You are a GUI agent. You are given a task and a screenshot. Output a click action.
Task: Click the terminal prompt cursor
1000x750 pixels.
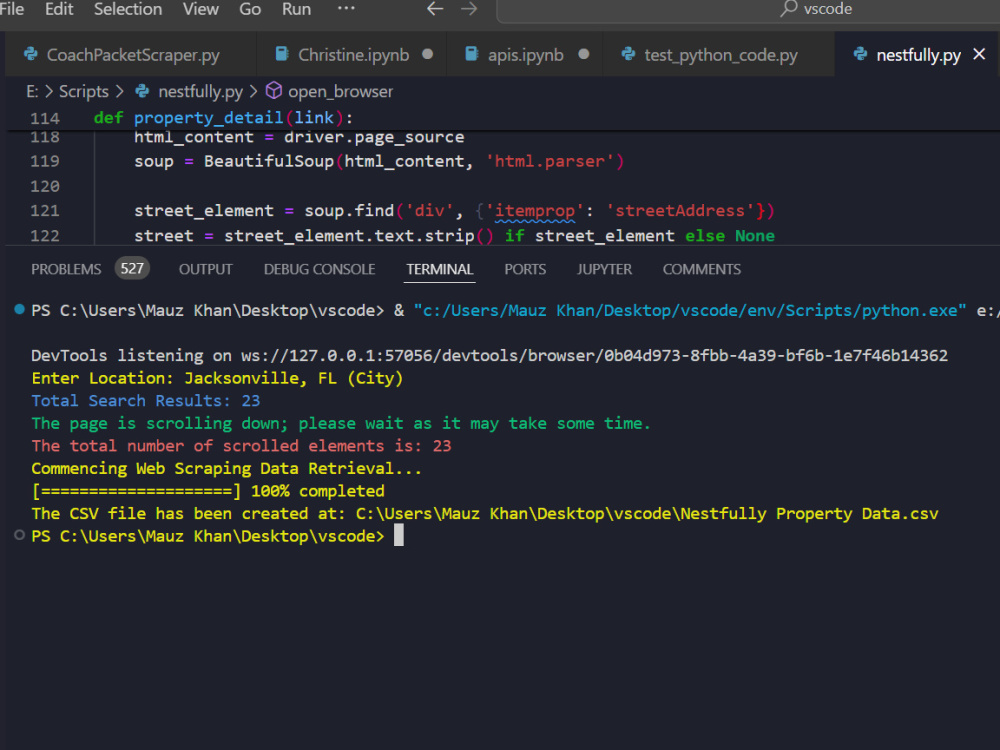coord(399,536)
